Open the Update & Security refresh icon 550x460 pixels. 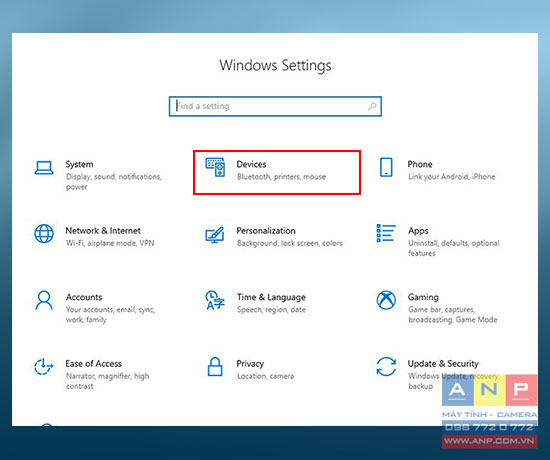tap(386, 367)
